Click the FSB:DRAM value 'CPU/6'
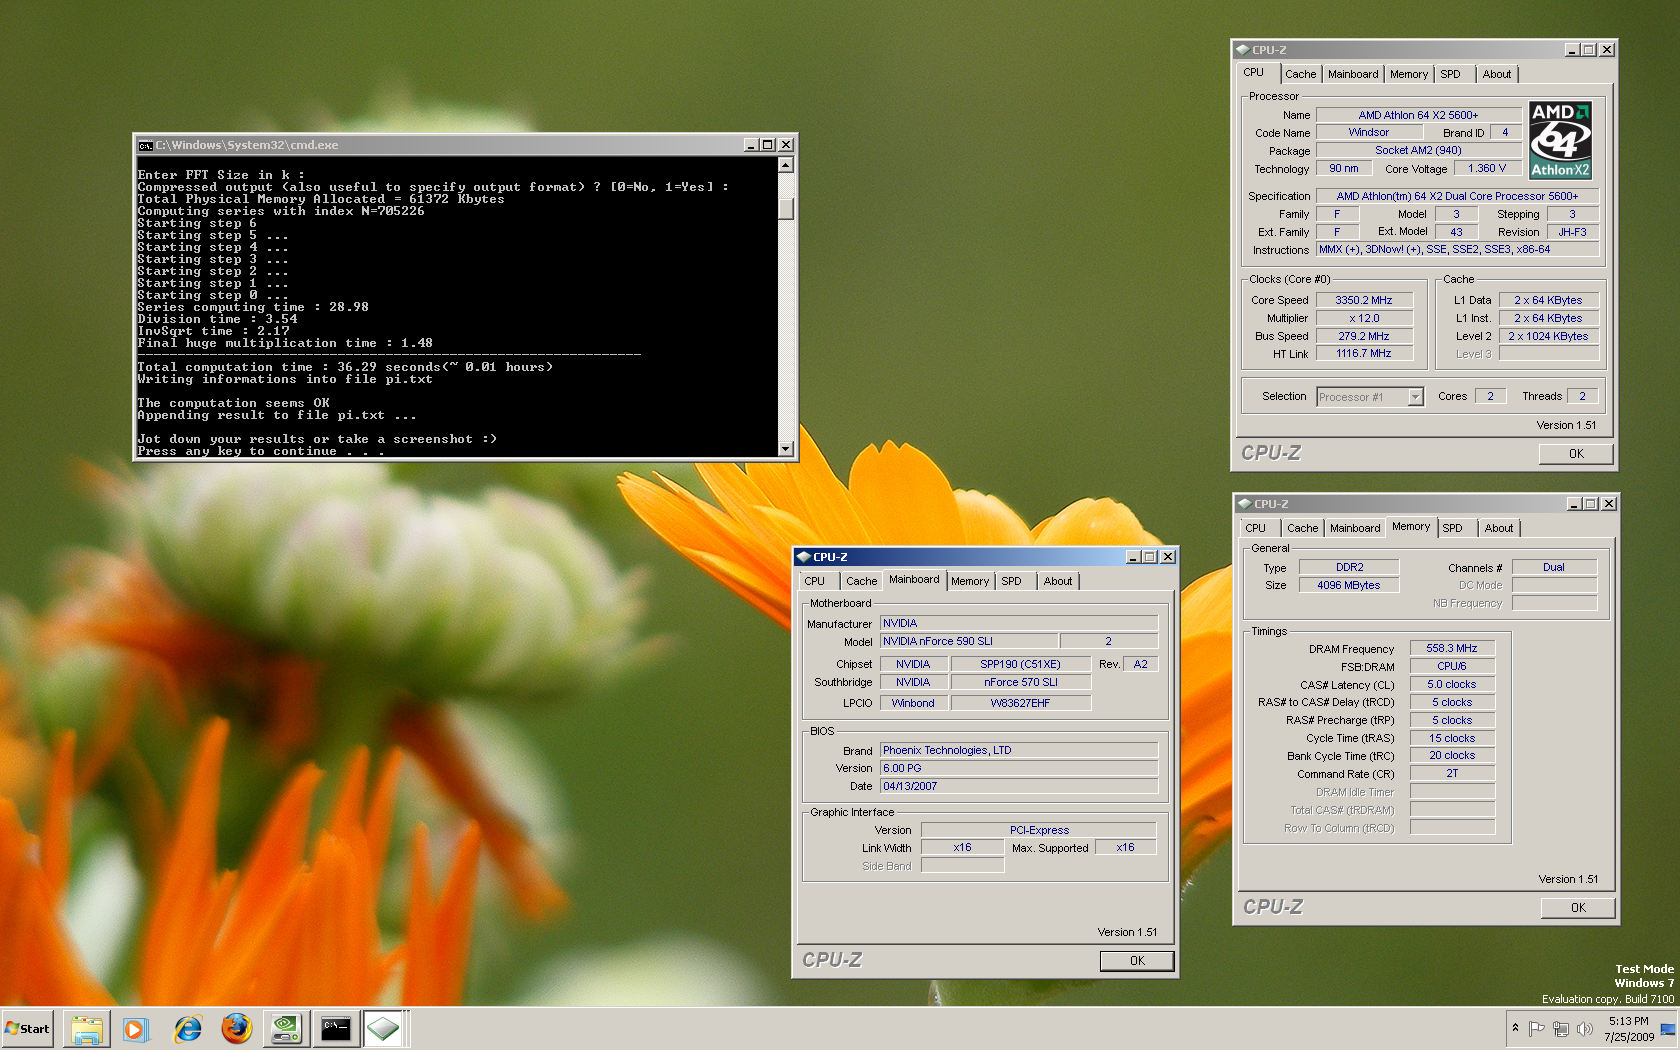Image resolution: width=1680 pixels, height=1050 pixels. click(x=1452, y=666)
